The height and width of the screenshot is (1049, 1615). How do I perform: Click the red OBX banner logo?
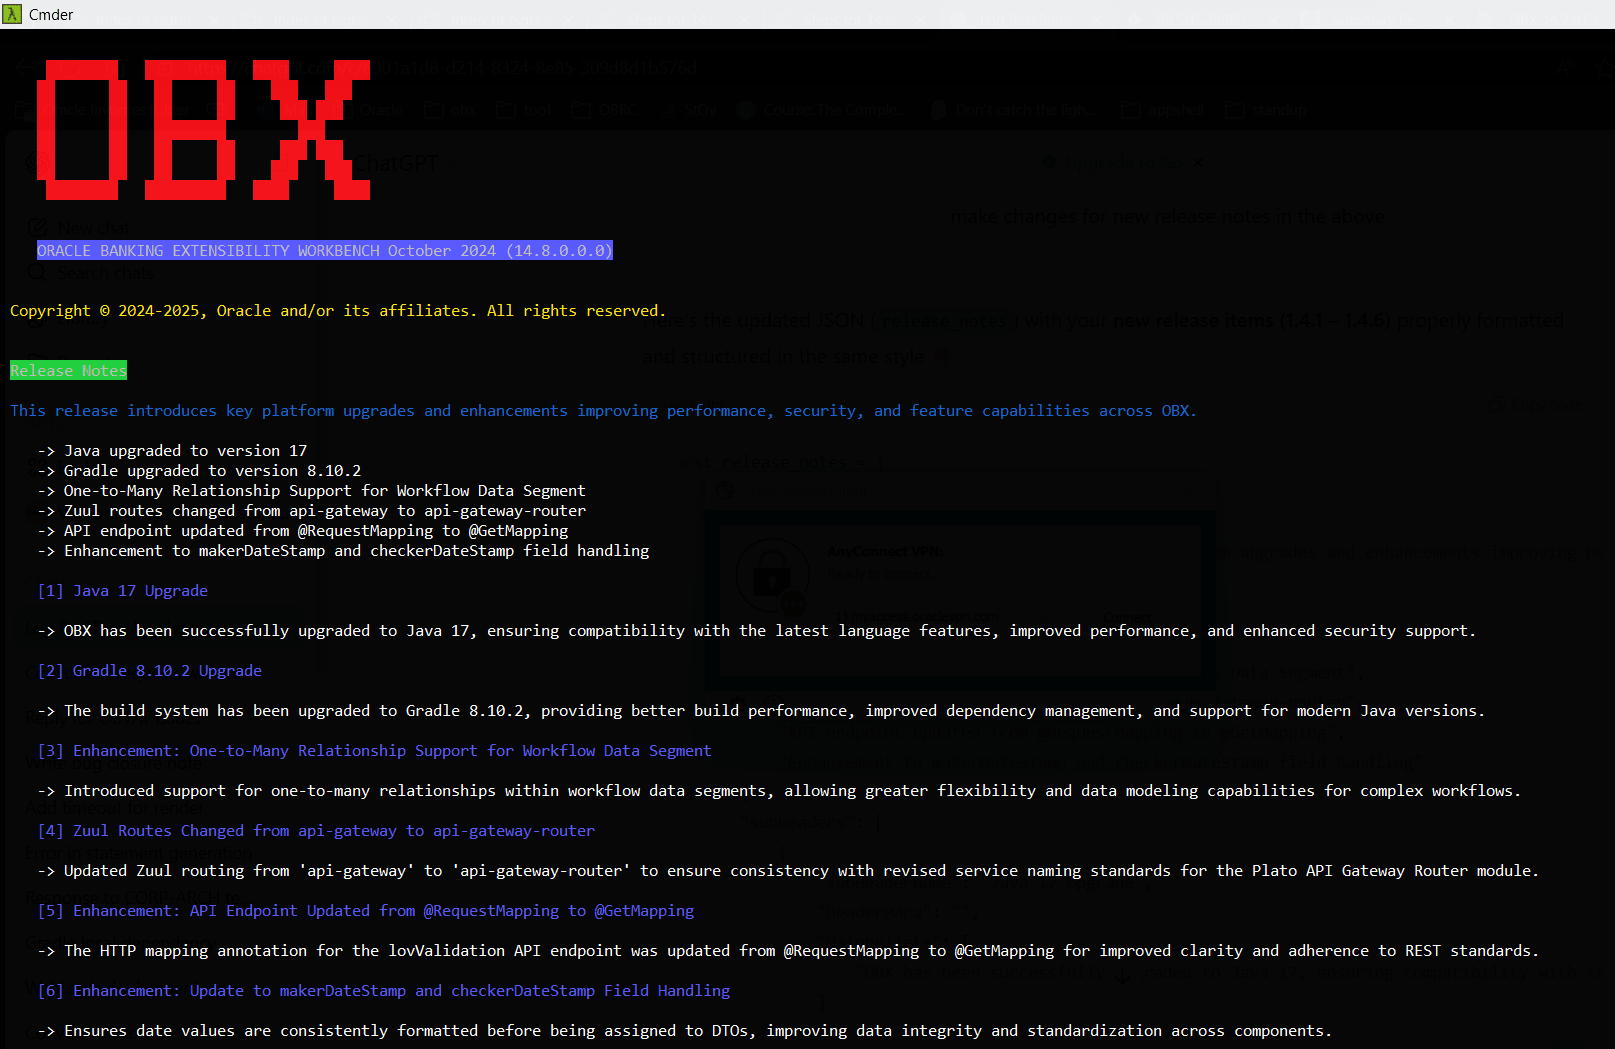click(x=203, y=130)
